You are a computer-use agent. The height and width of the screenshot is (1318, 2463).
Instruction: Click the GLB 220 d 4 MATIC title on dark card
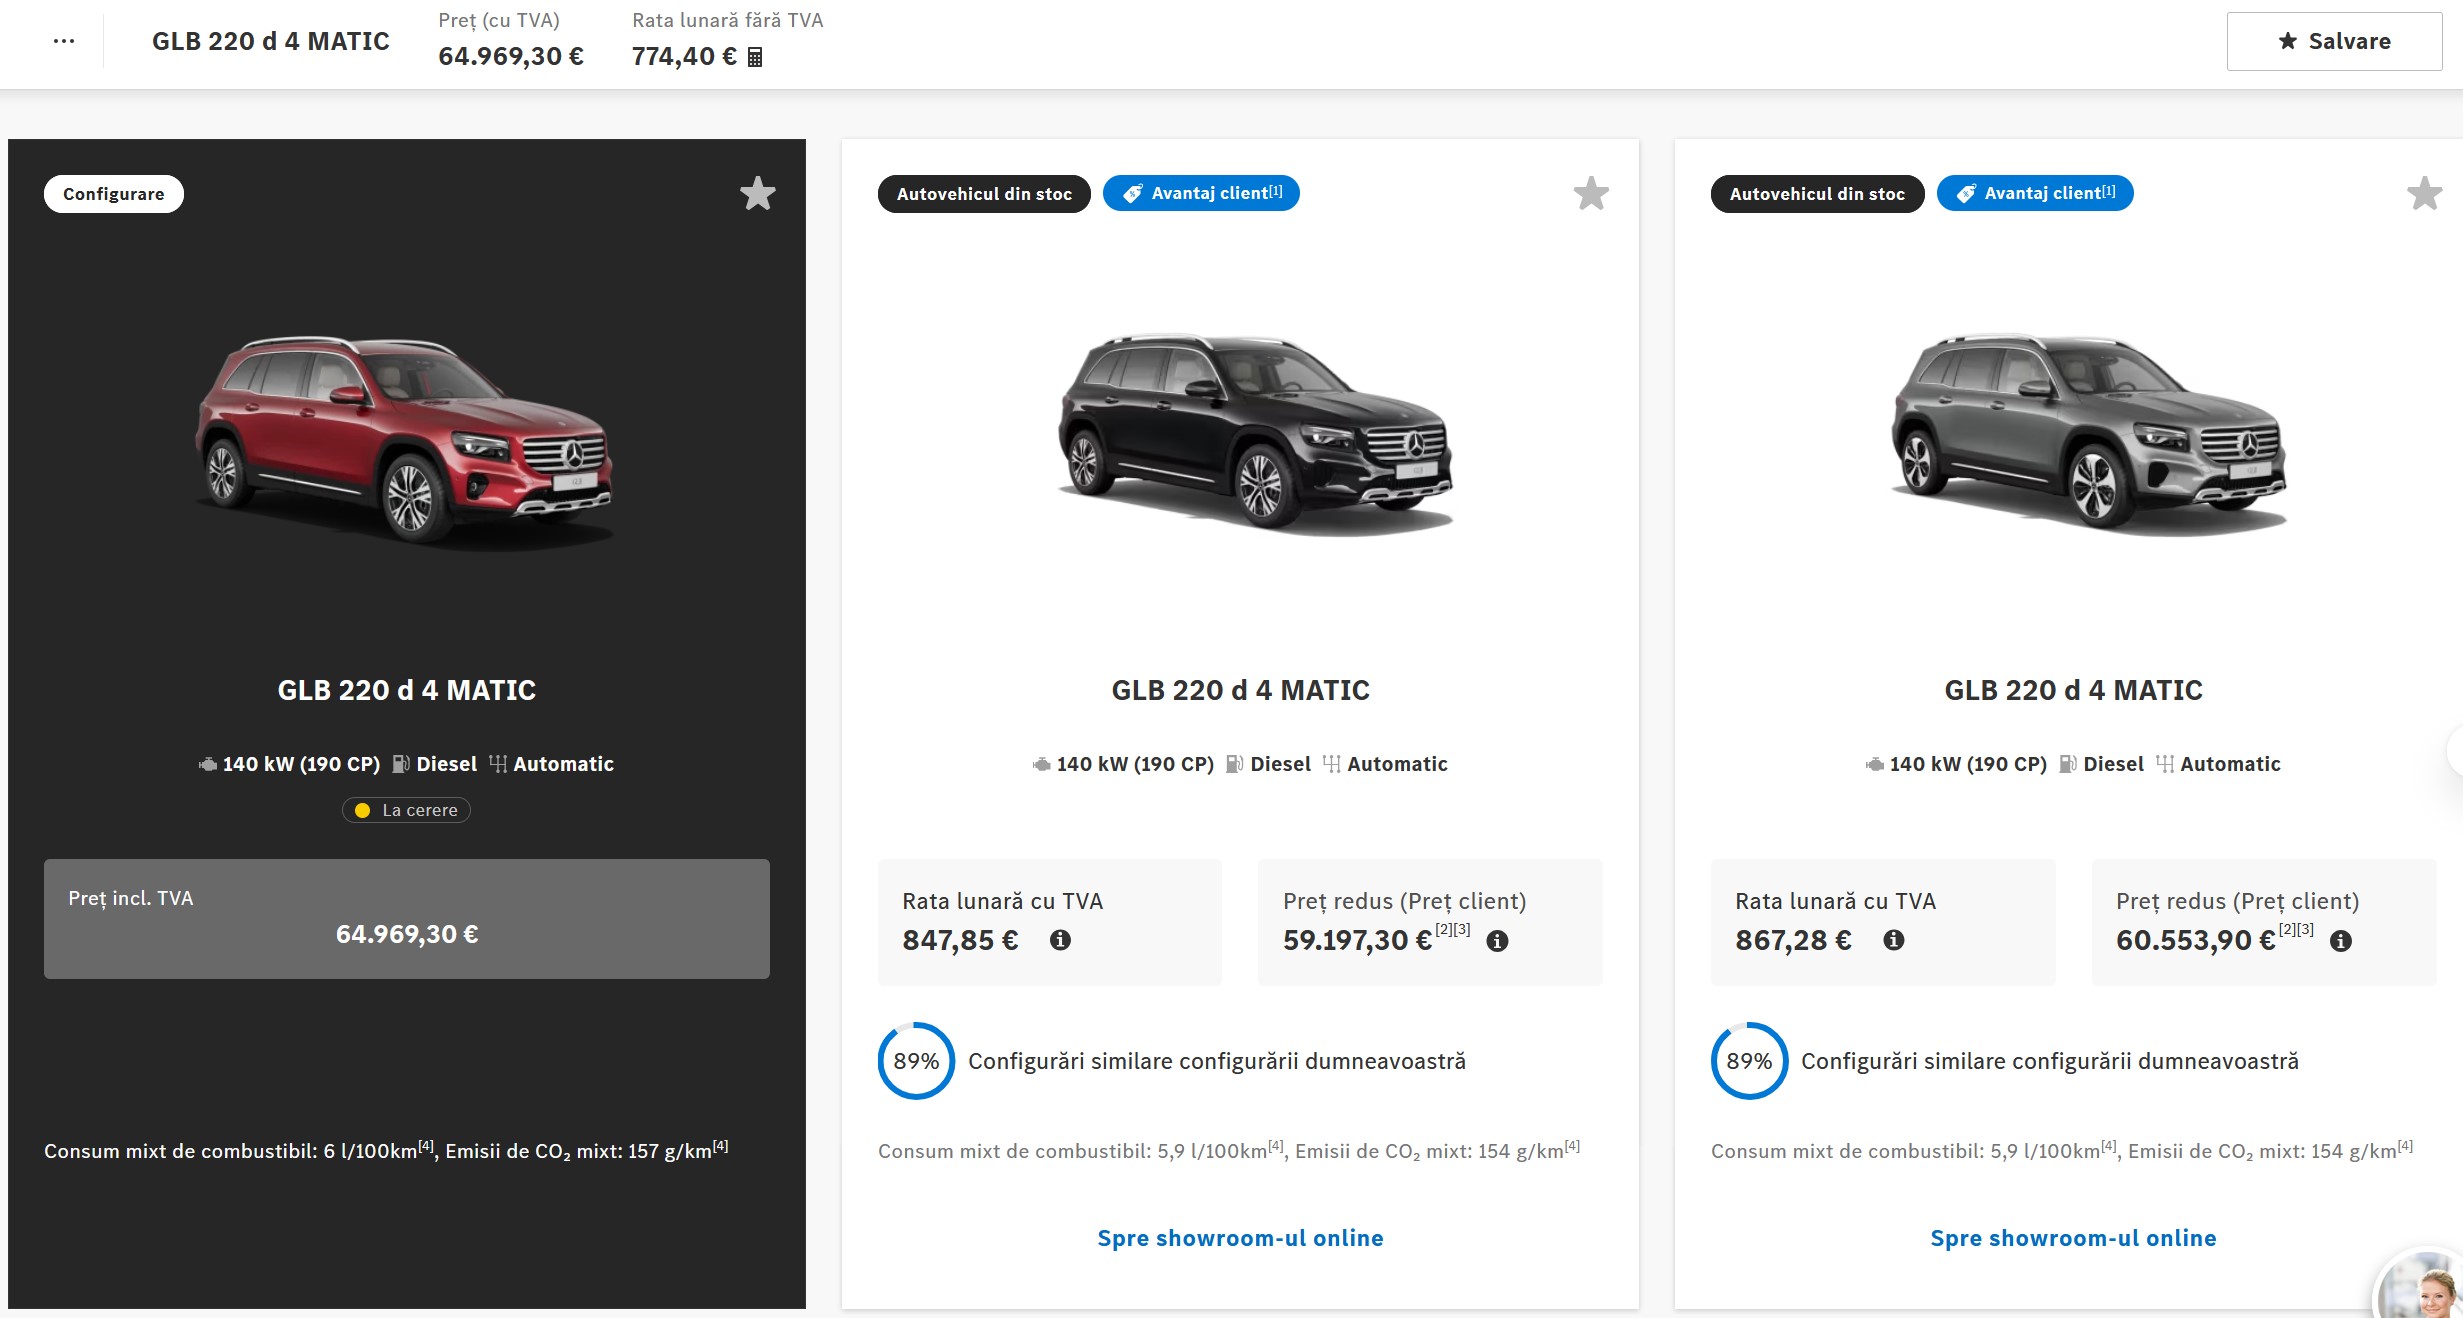(x=406, y=690)
